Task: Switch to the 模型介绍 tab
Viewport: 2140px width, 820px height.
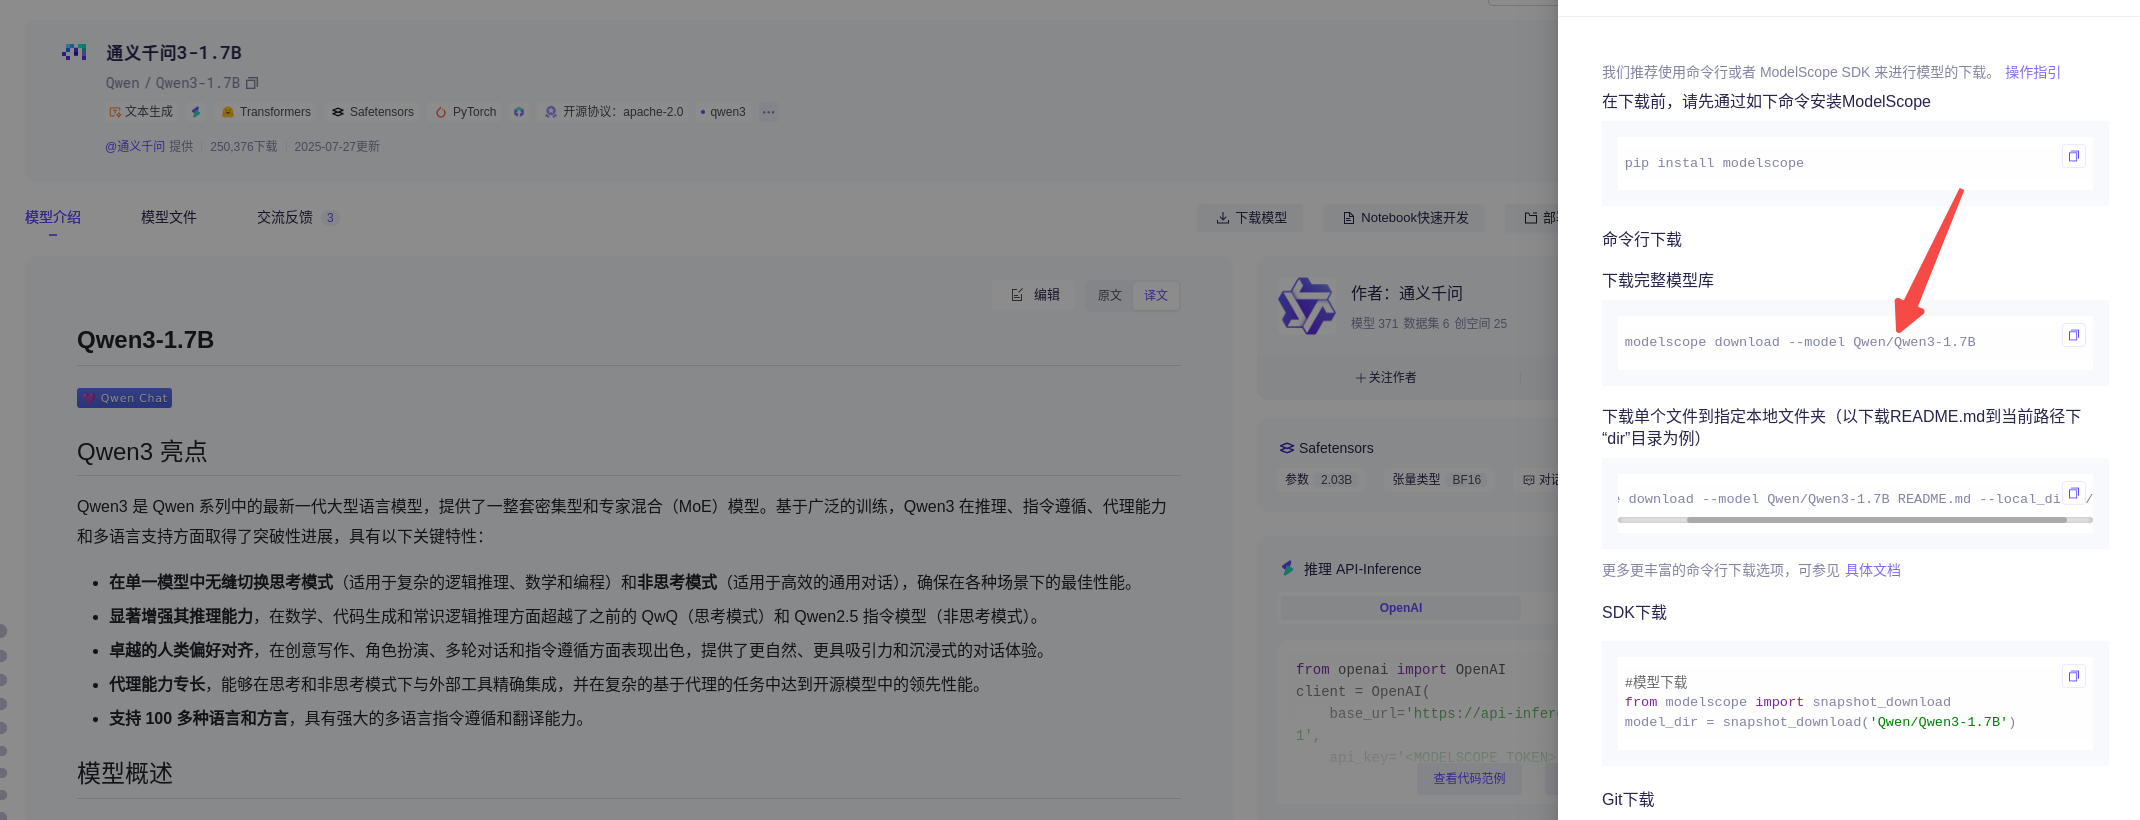Action: click(53, 217)
